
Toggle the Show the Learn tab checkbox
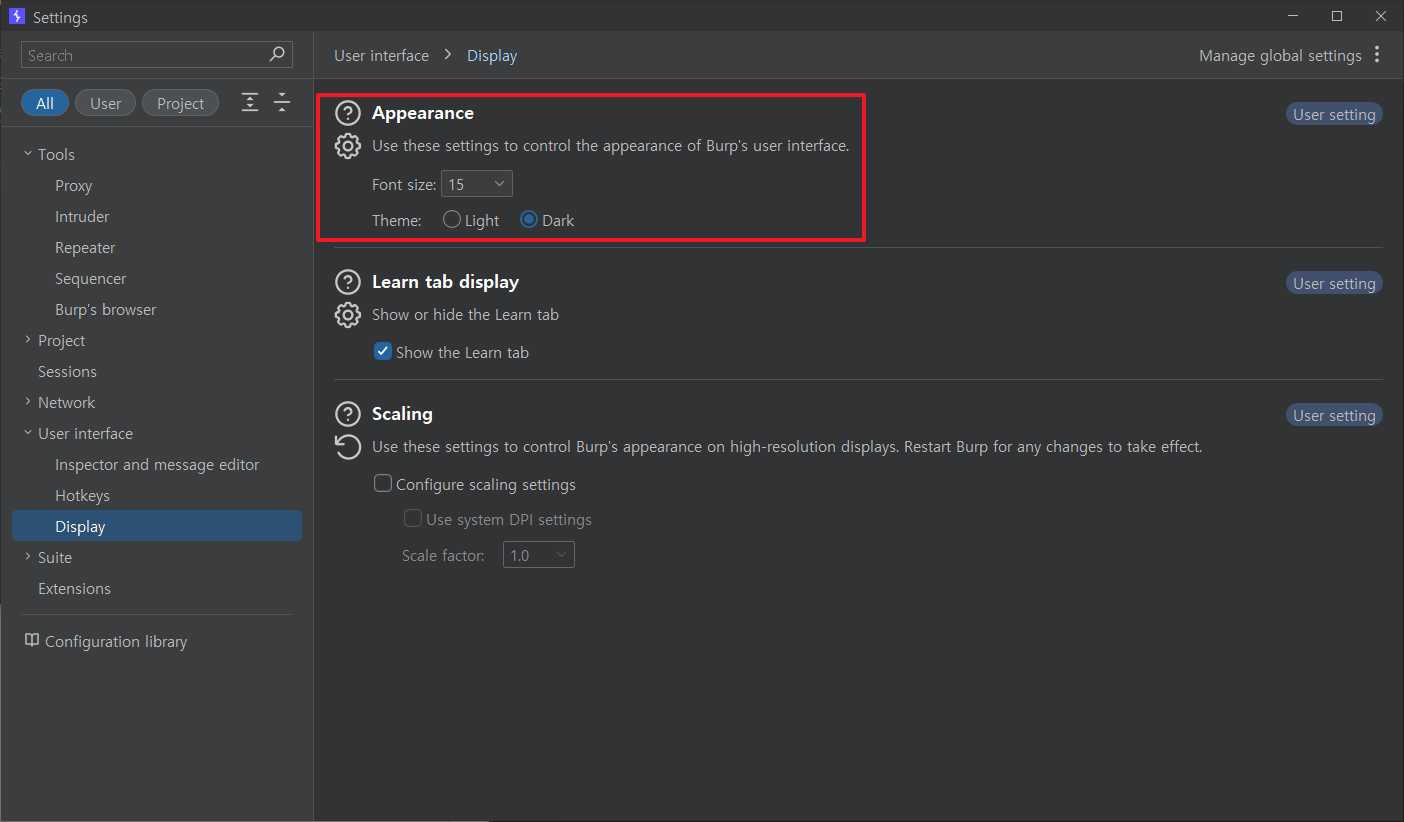(382, 352)
